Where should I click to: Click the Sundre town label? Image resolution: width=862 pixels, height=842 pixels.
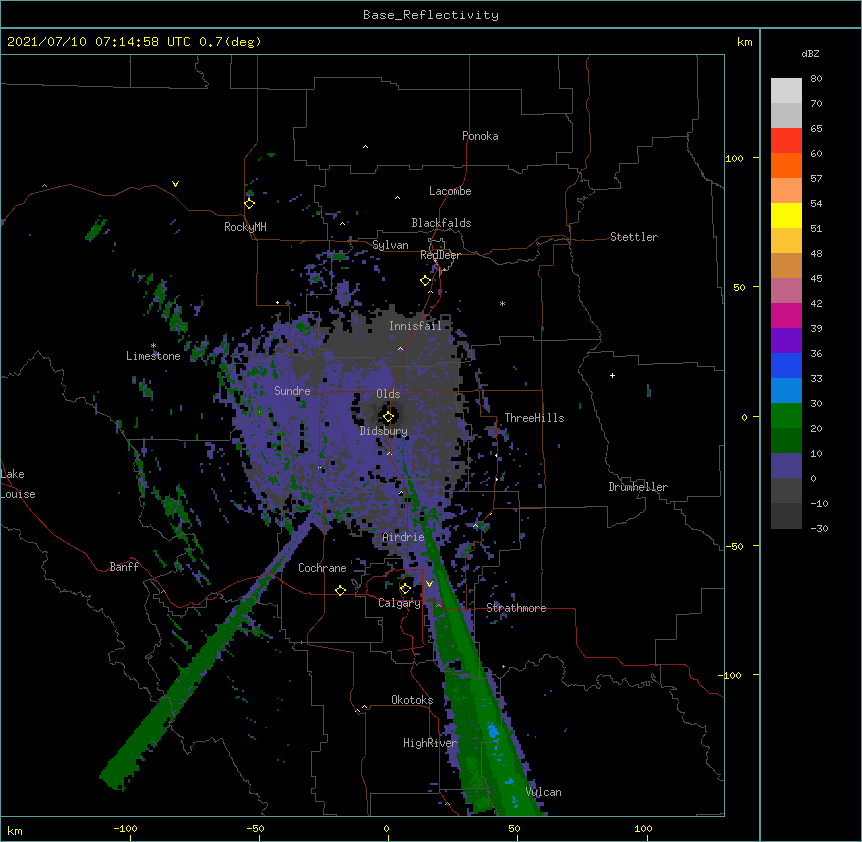point(292,391)
